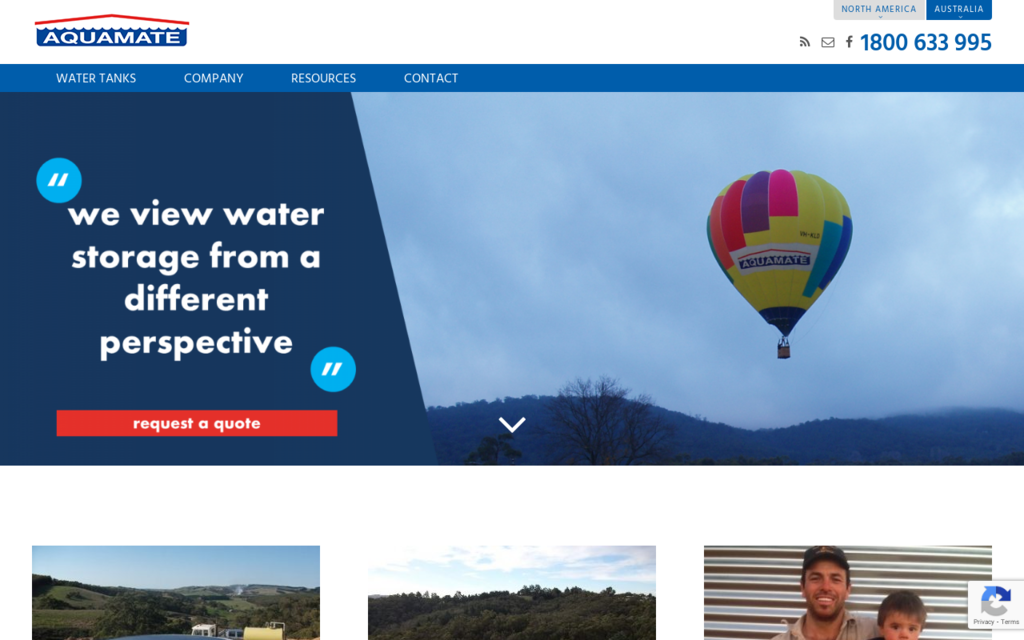Call the 1800 633 995 phone link
Viewport: 1024px width, 640px height.
coord(925,42)
